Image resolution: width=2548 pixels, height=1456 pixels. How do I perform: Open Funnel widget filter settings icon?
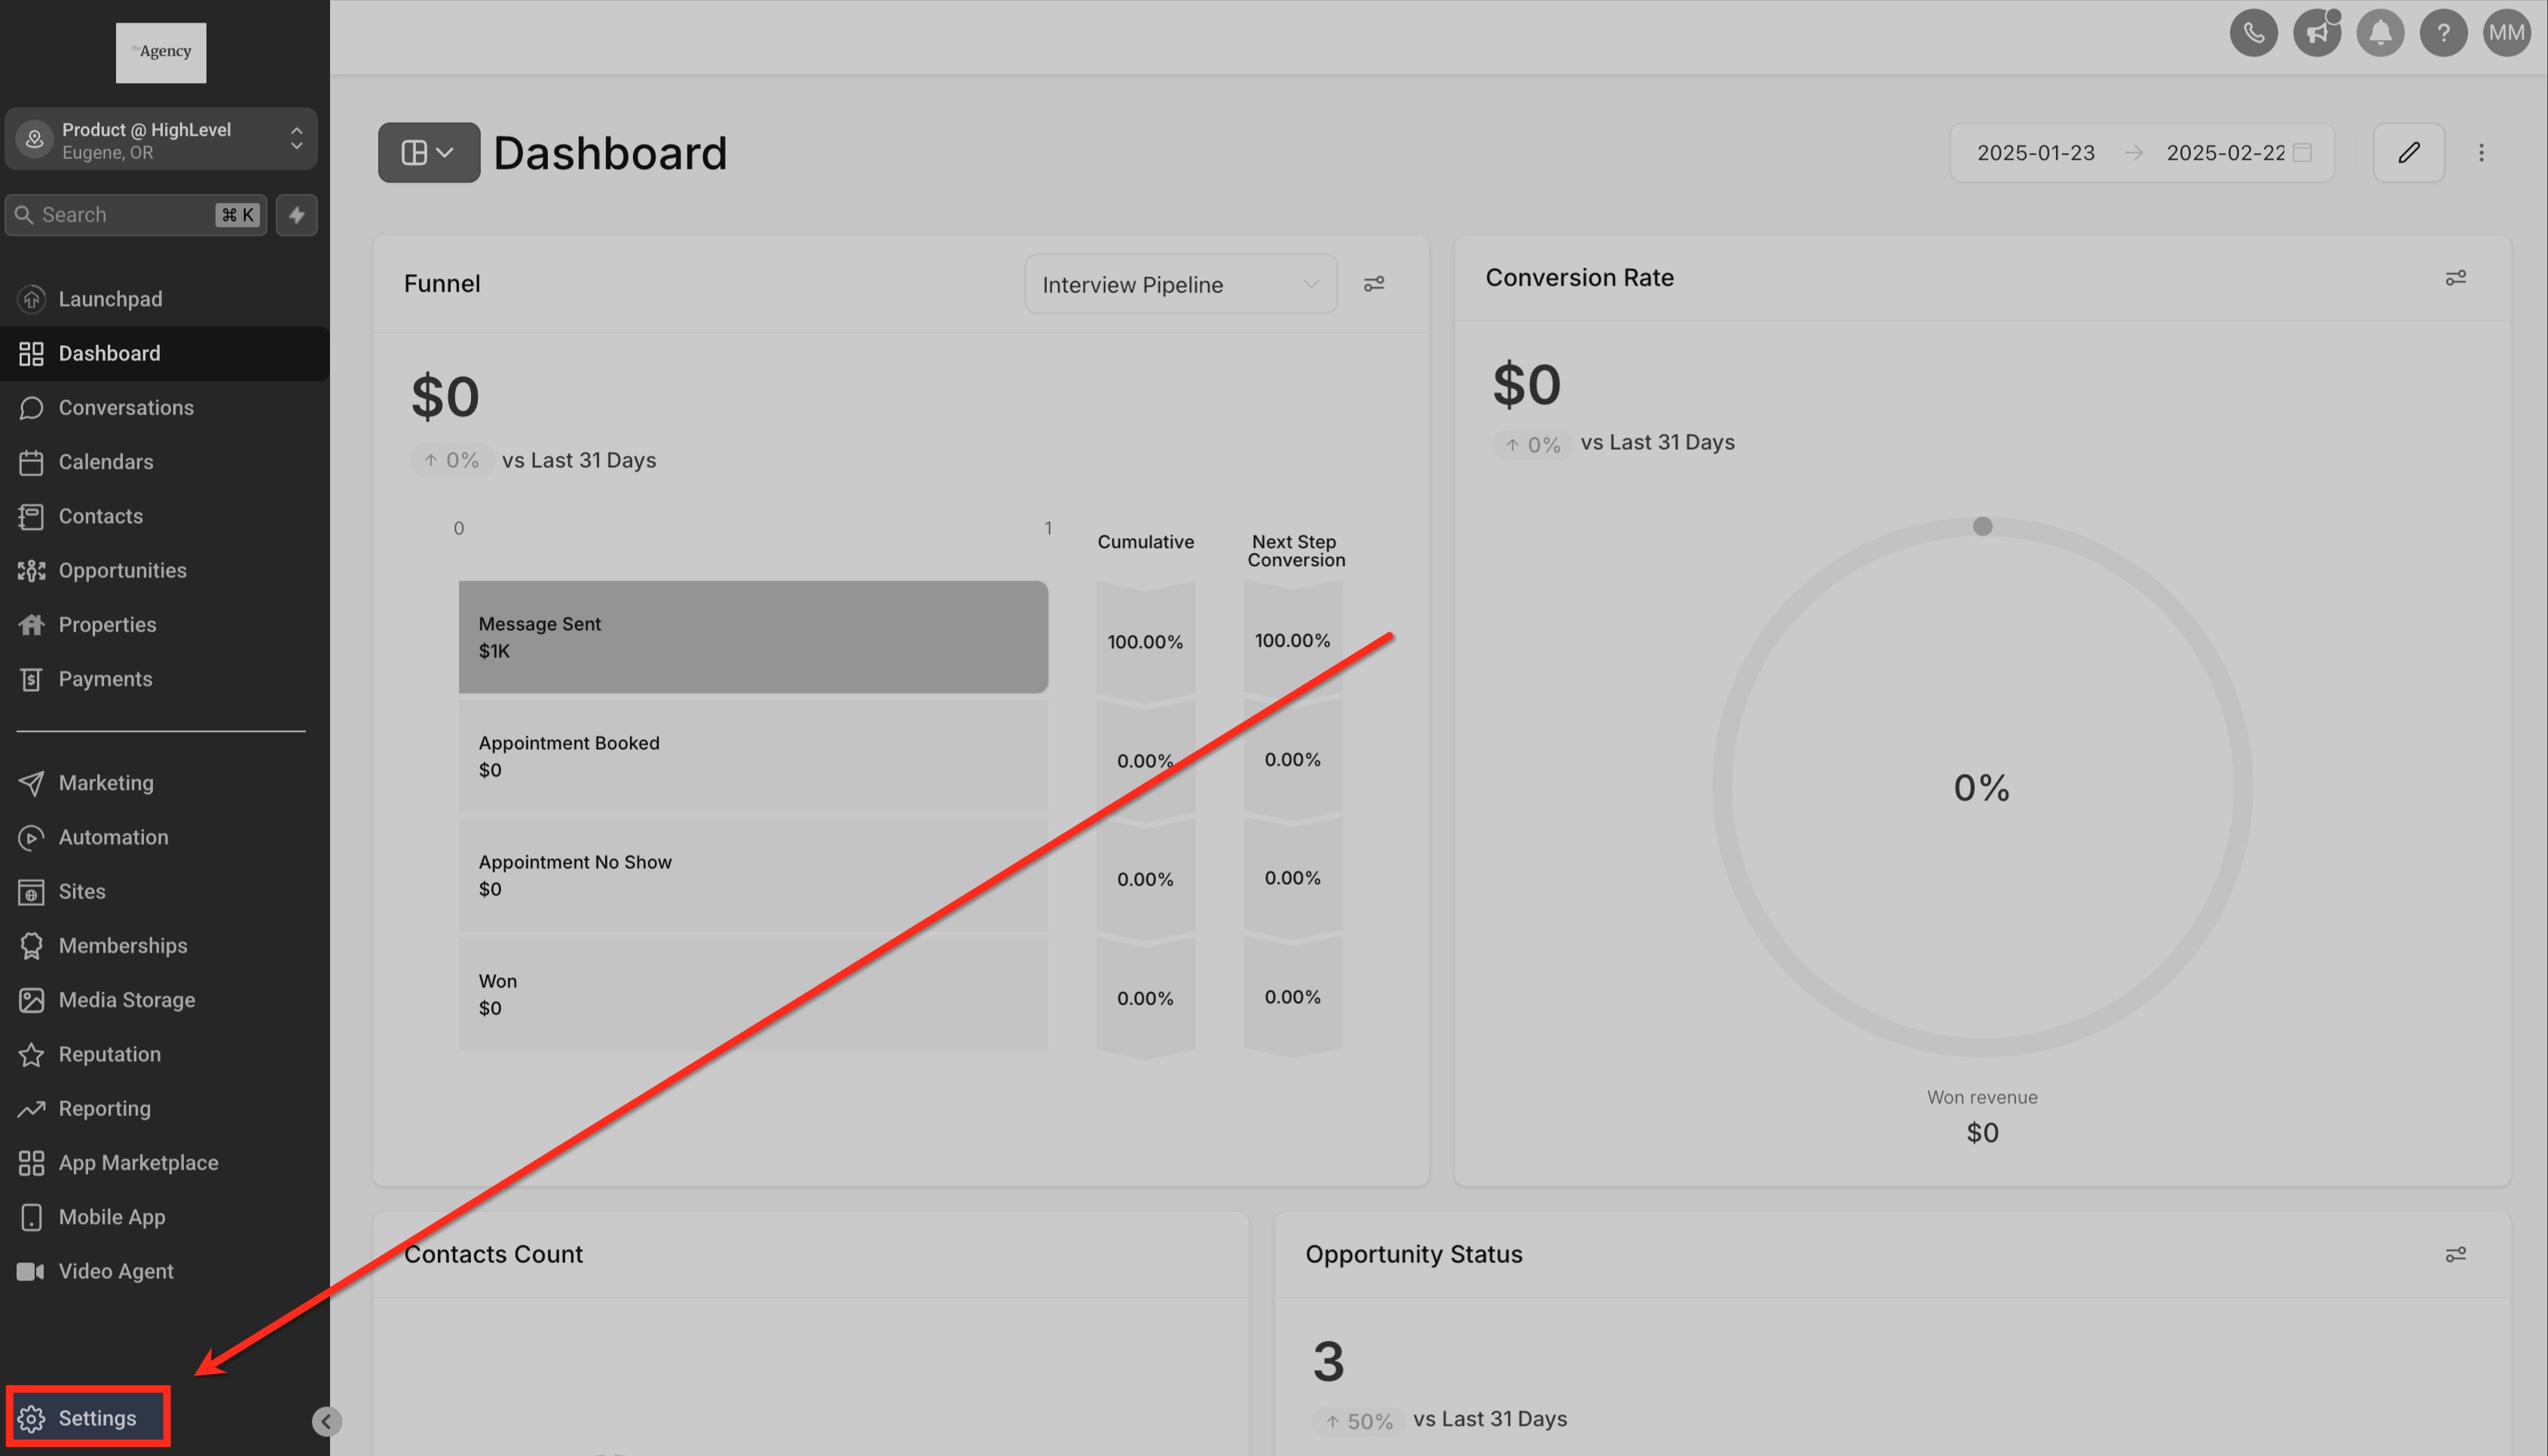tap(1374, 284)
